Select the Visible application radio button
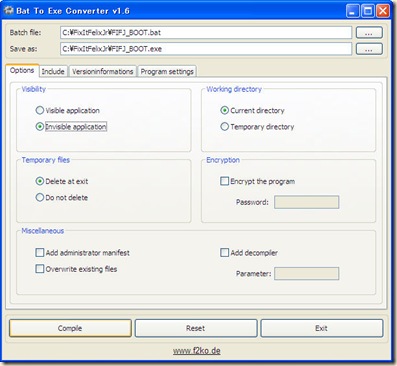Image resolution: width=397 pixels, height=366 pixels. pos(40,110)
